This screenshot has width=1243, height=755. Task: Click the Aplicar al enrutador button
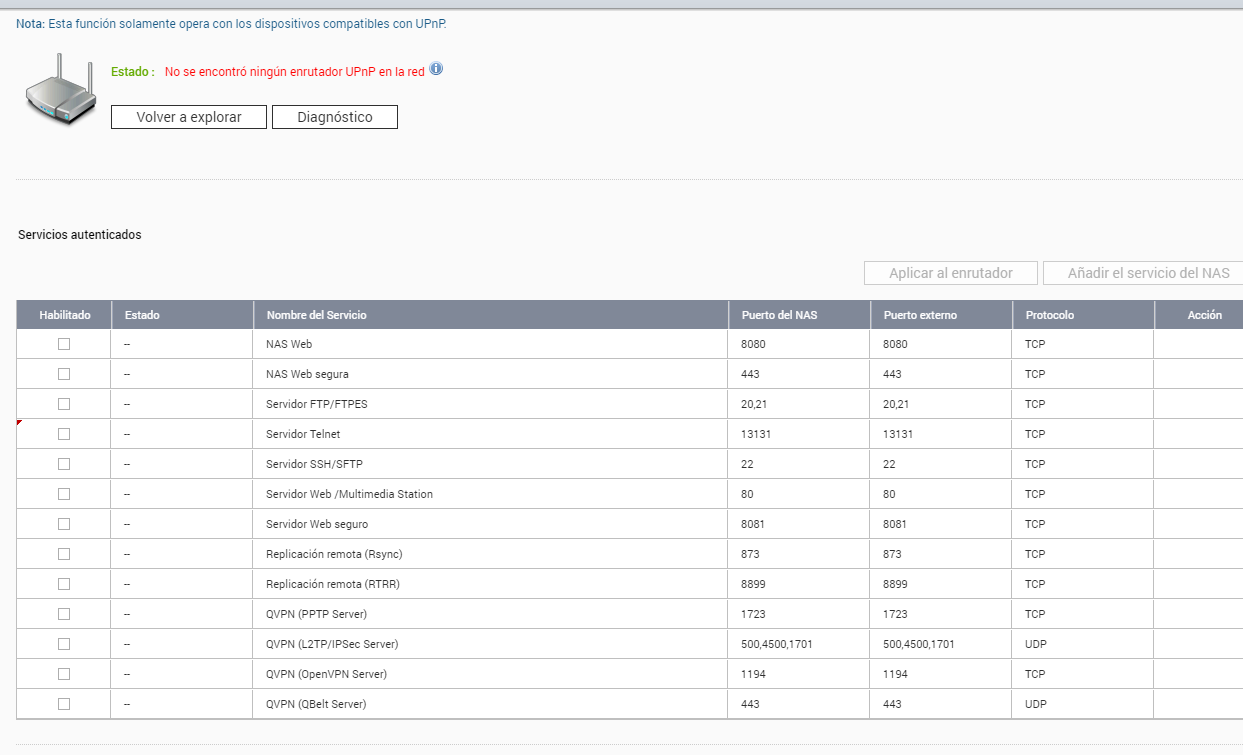coord(951,273)
